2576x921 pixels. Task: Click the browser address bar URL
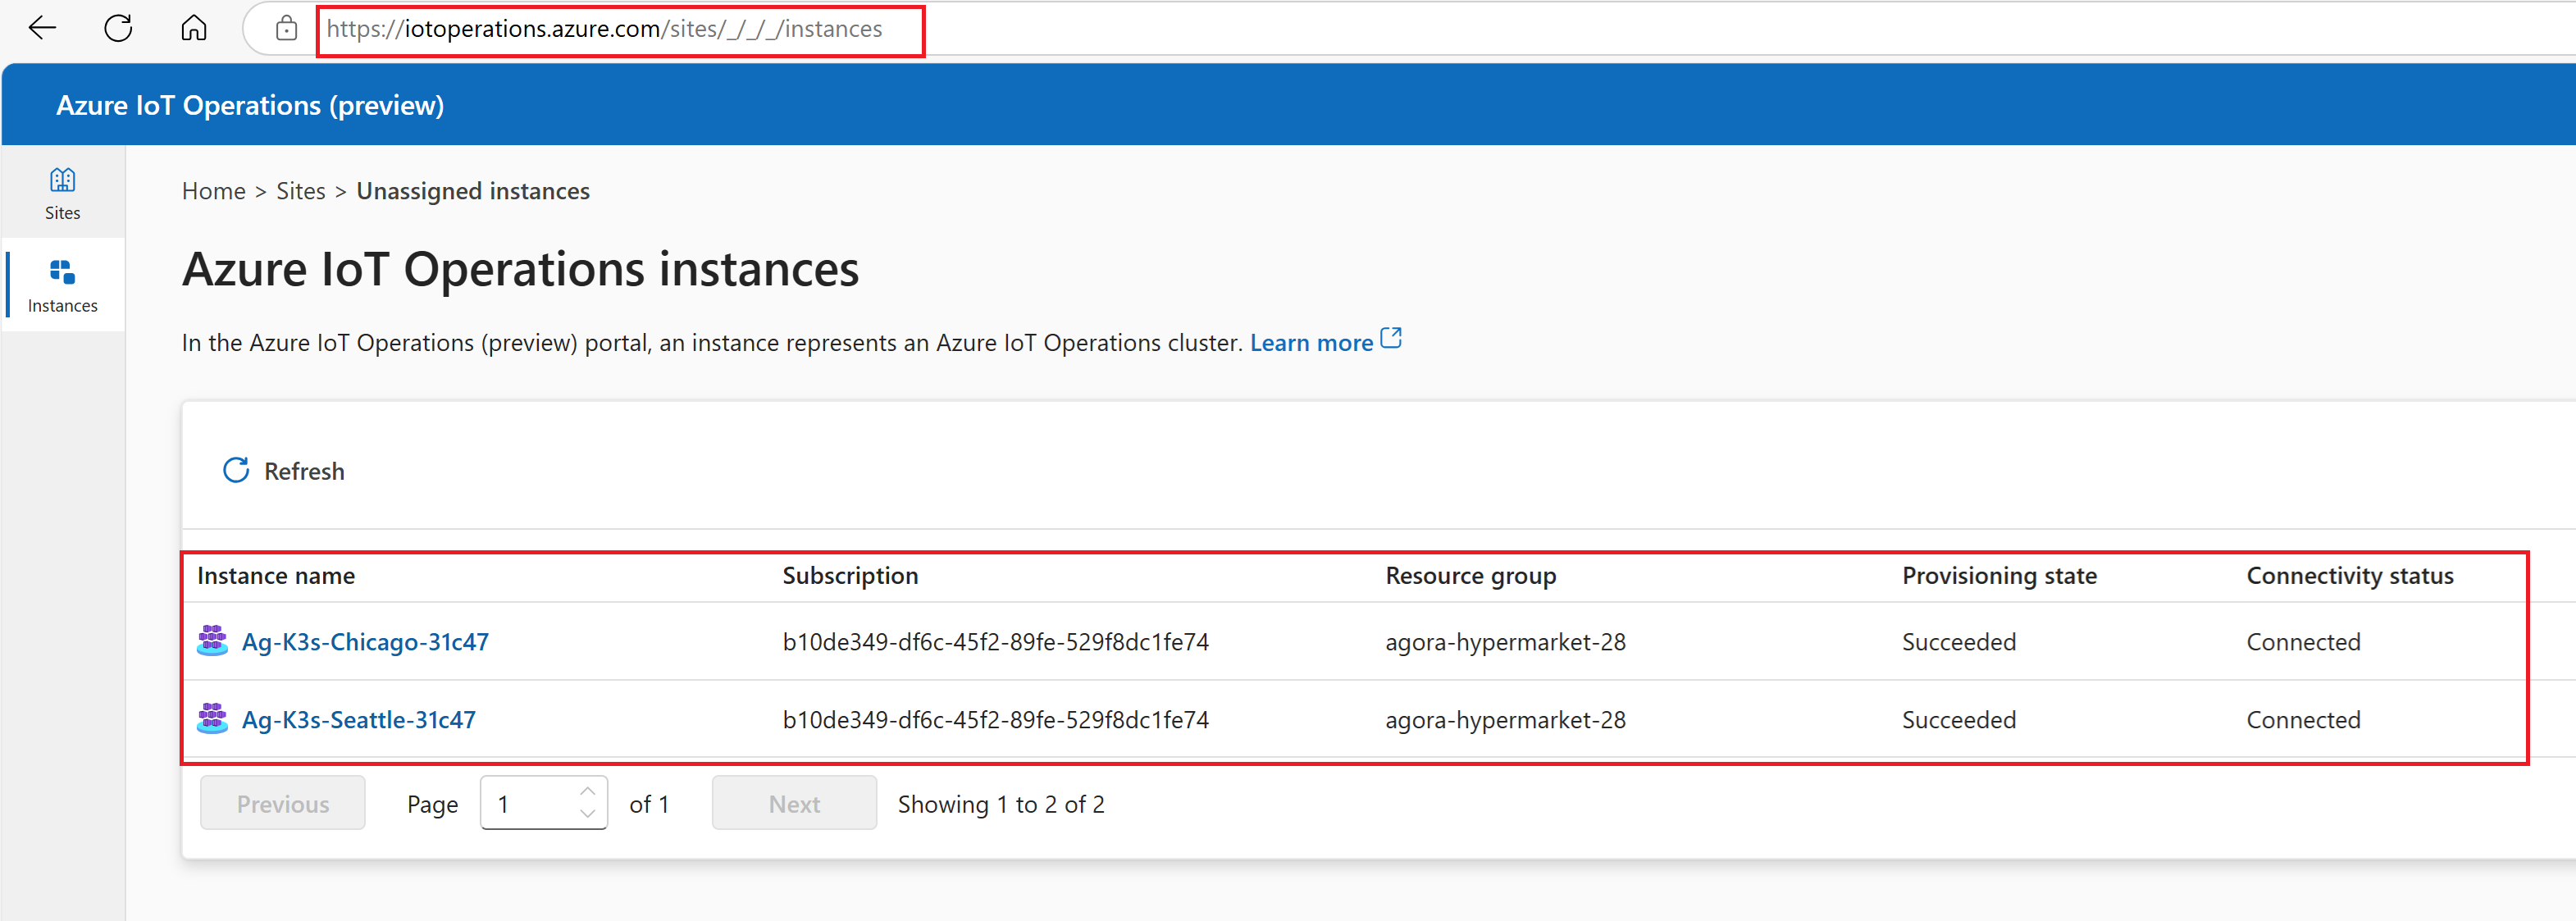604,29
